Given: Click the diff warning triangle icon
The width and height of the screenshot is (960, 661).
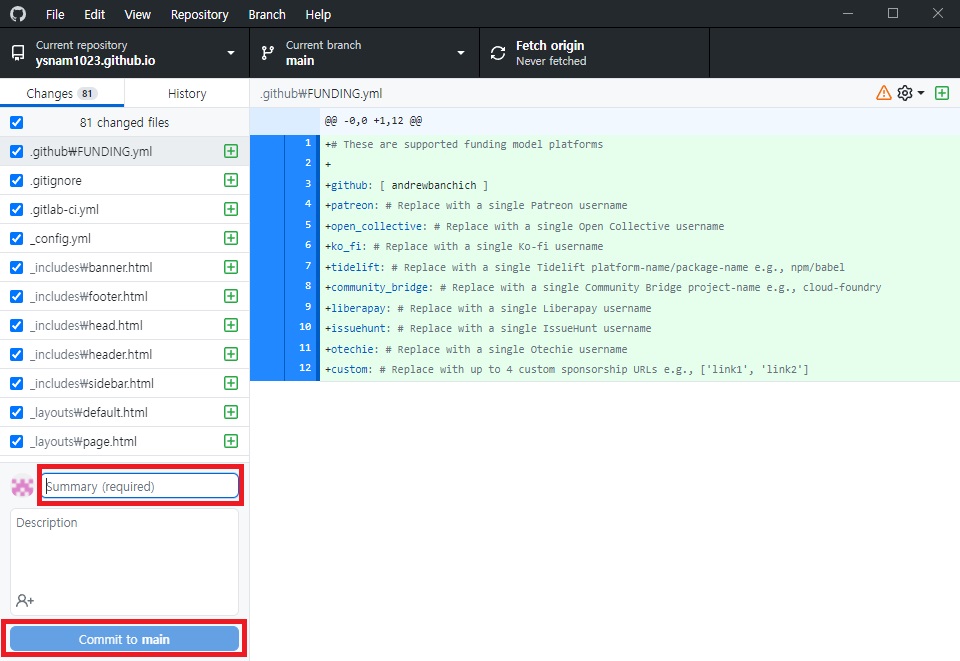Looking at the screenshot, I should click(883, 93).
